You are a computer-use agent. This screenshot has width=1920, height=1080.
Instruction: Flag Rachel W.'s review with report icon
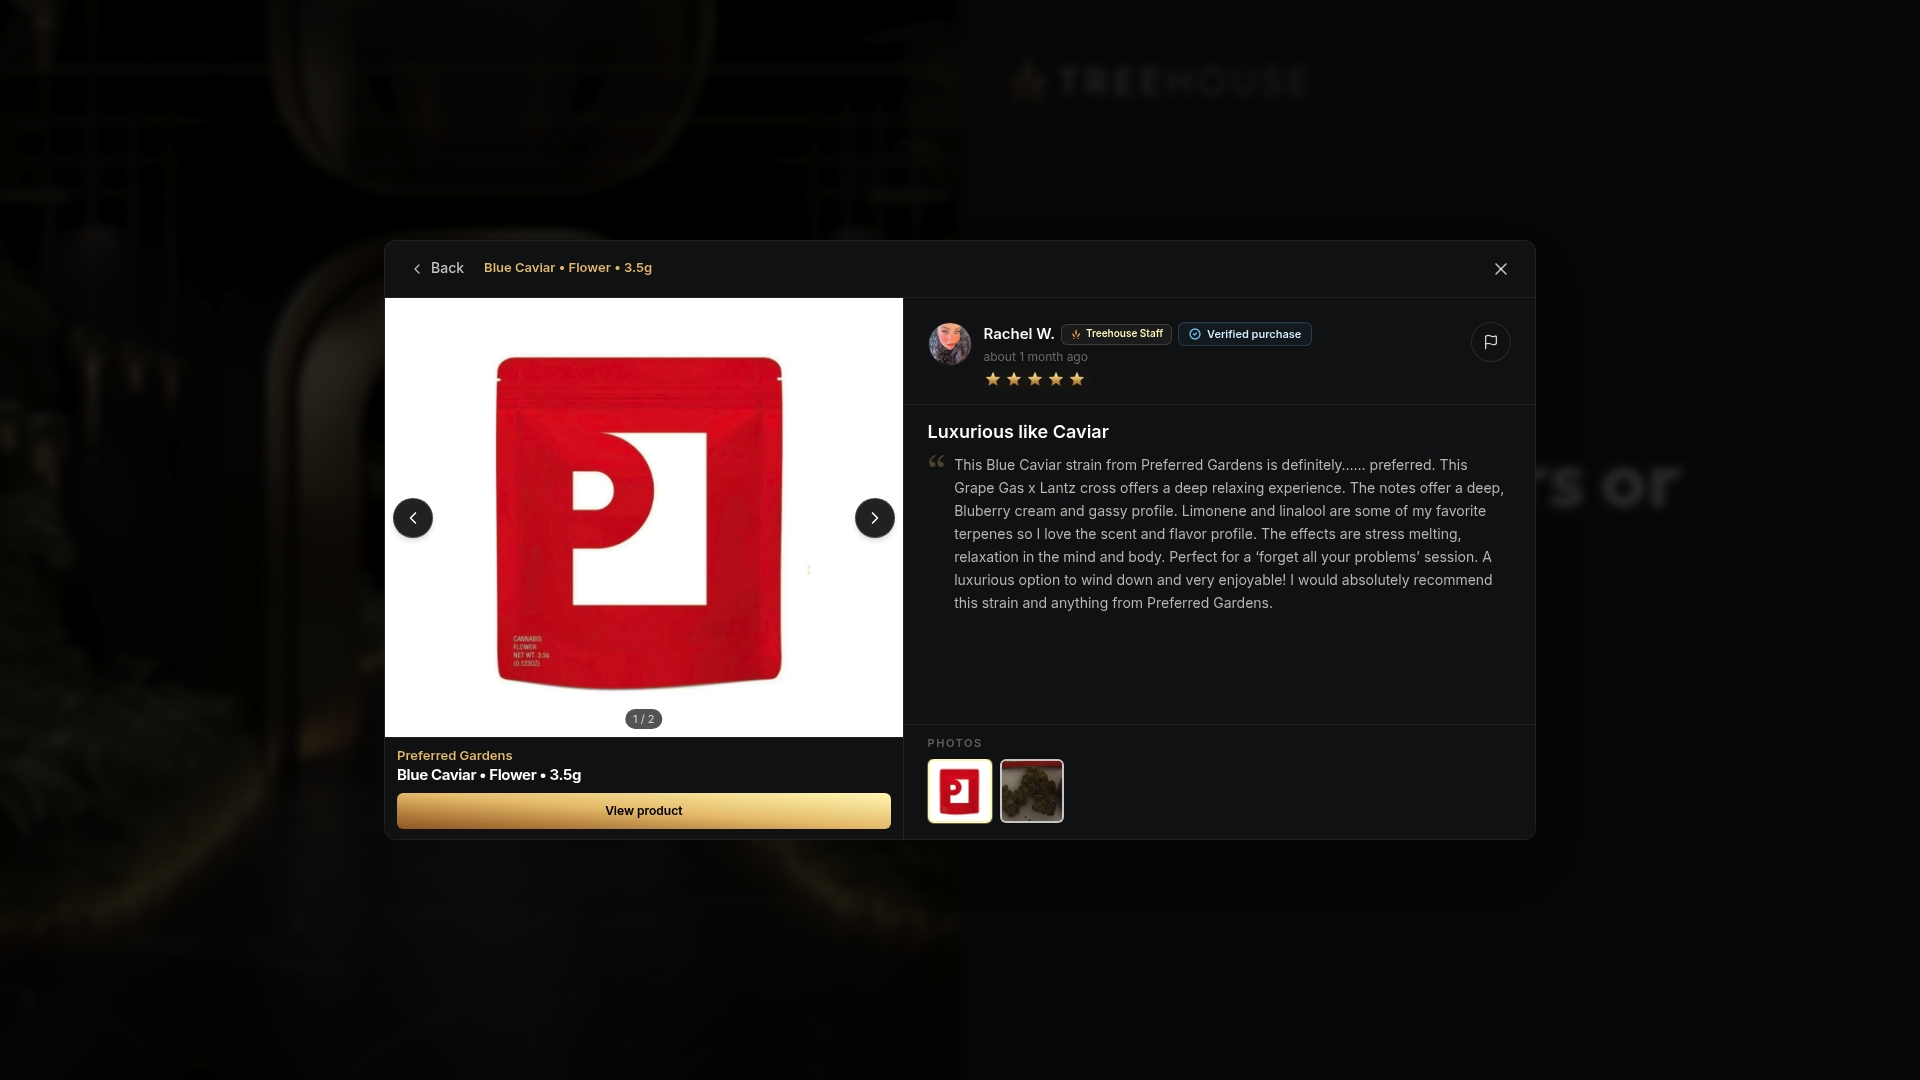pos(1491,342)
